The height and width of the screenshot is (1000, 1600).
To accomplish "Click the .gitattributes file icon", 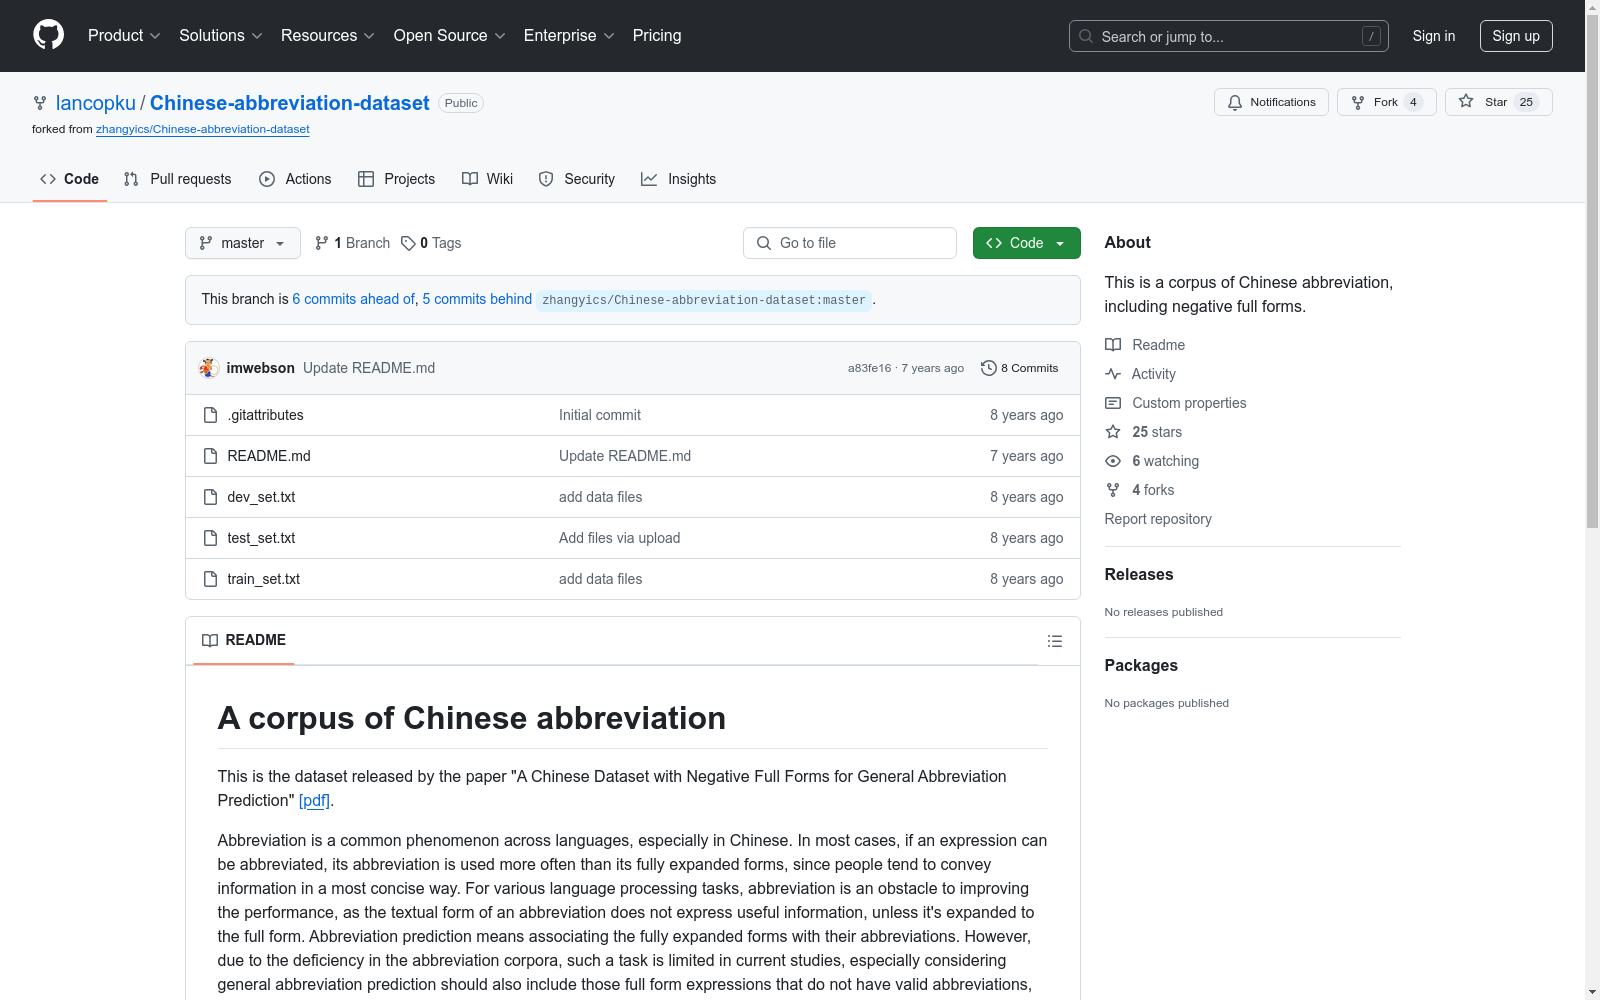I will (210, 415).
